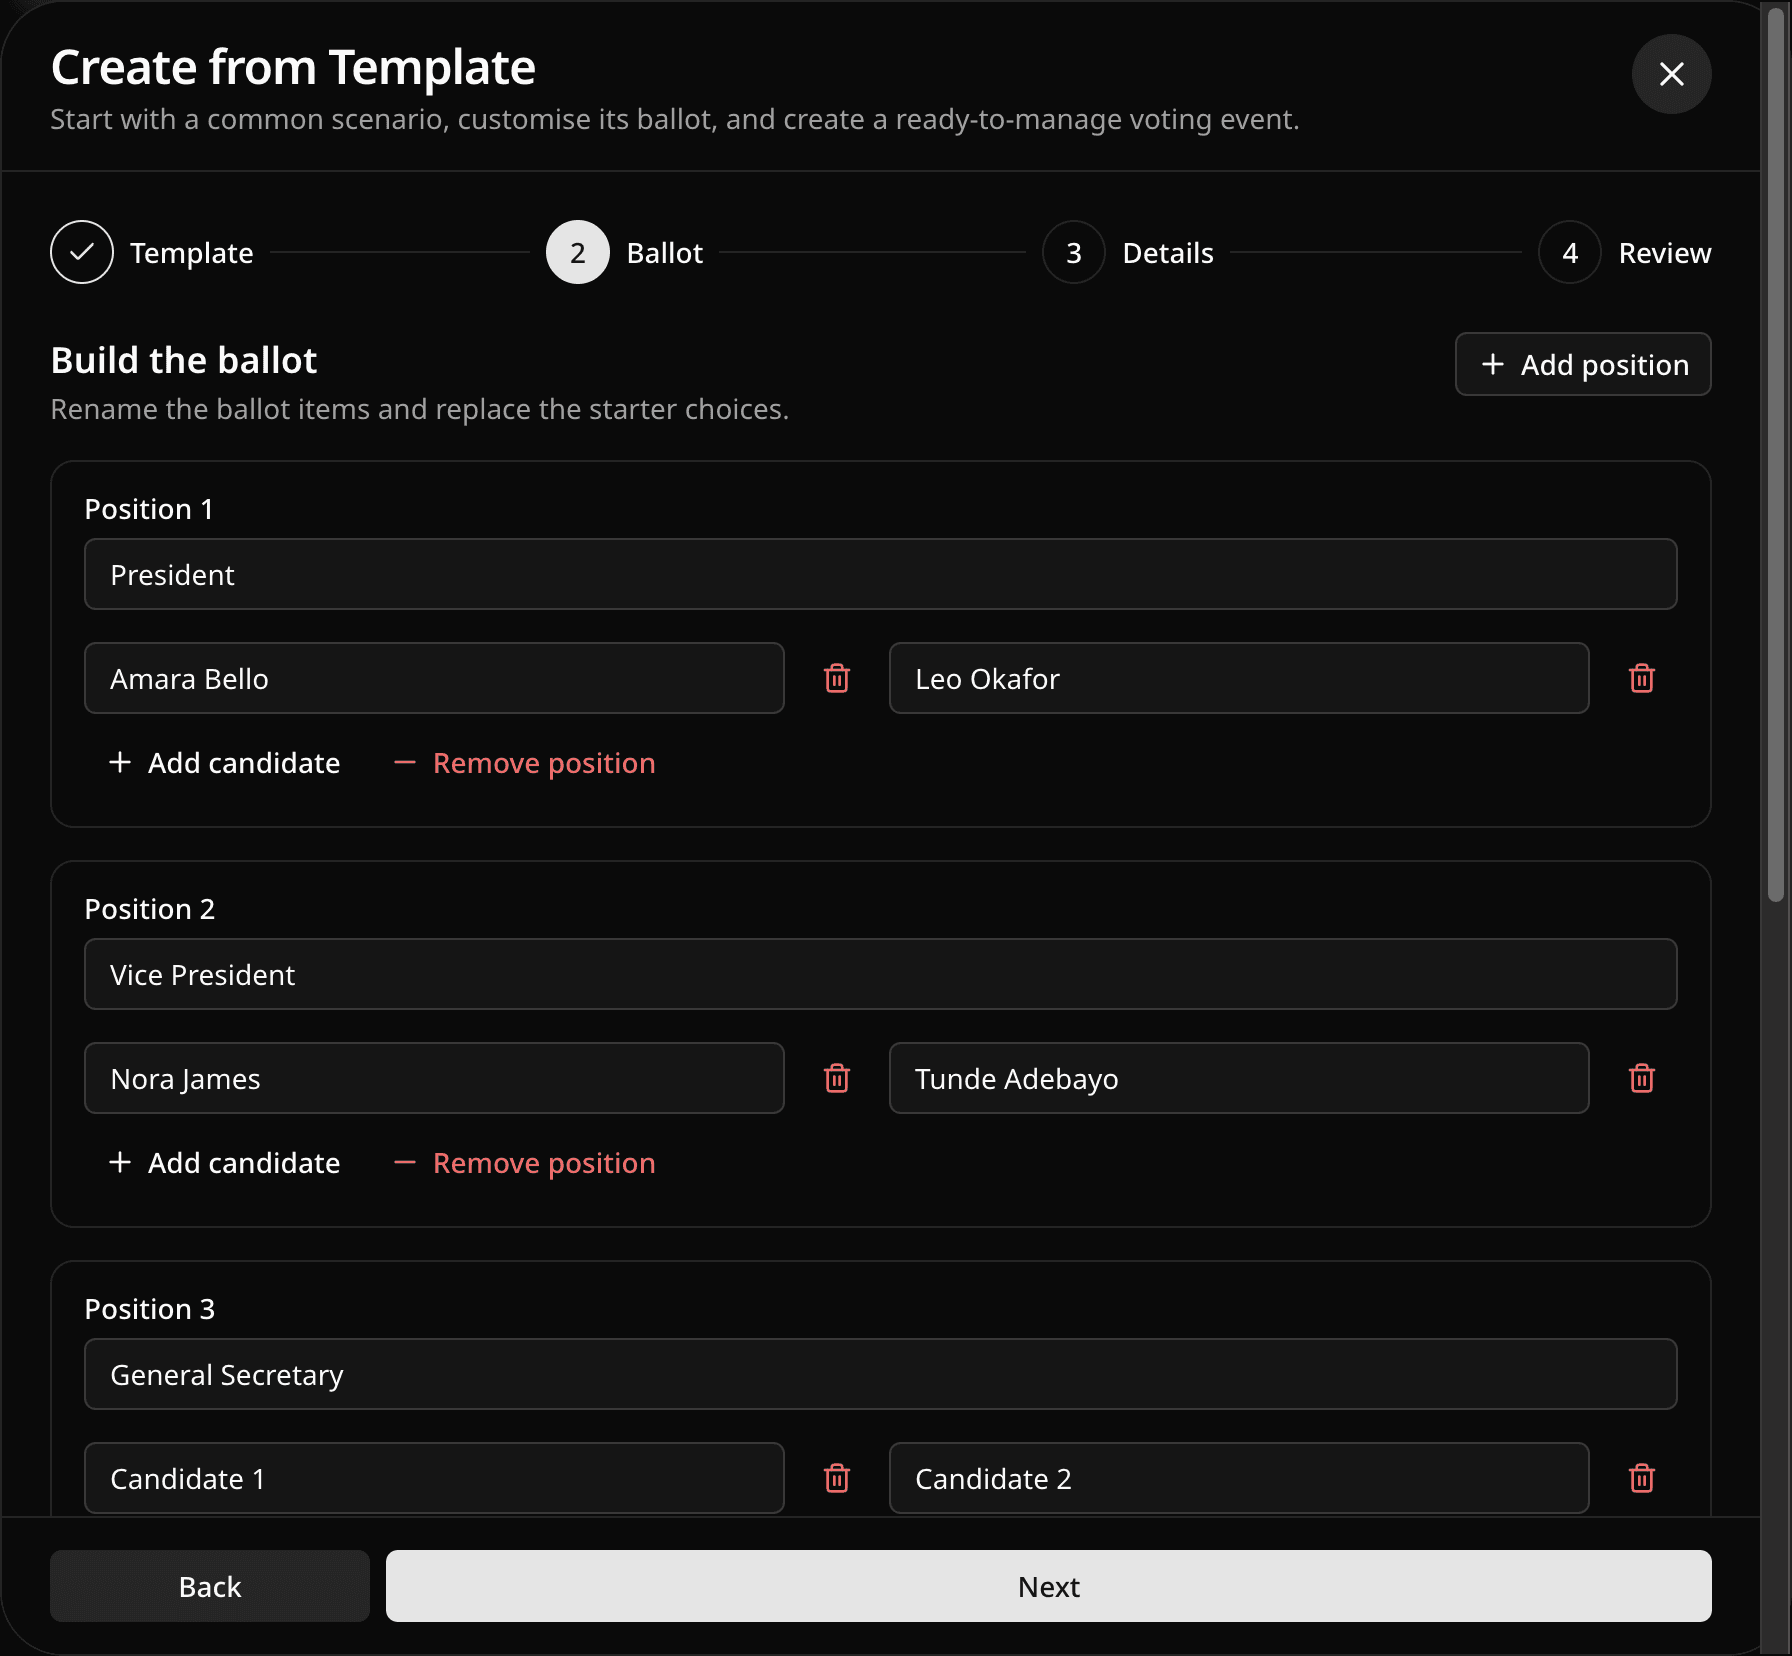Add candidate under Vice President position
The width and height of the screenshot is (1792, 1656).
[x=224, y=1163]
